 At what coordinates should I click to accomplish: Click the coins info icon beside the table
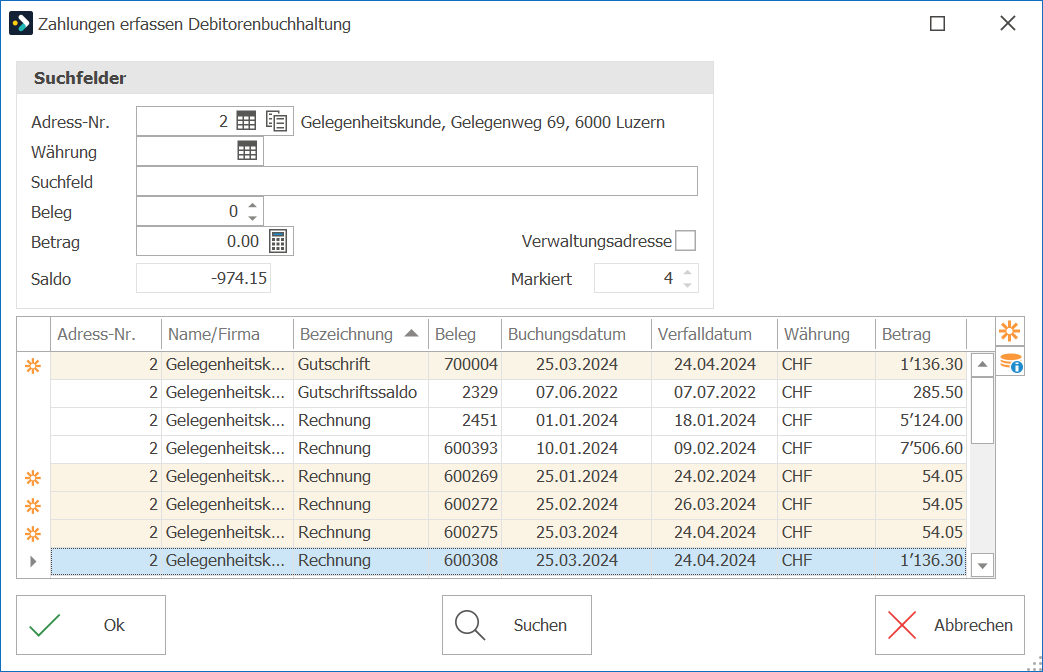[1010, 363]
